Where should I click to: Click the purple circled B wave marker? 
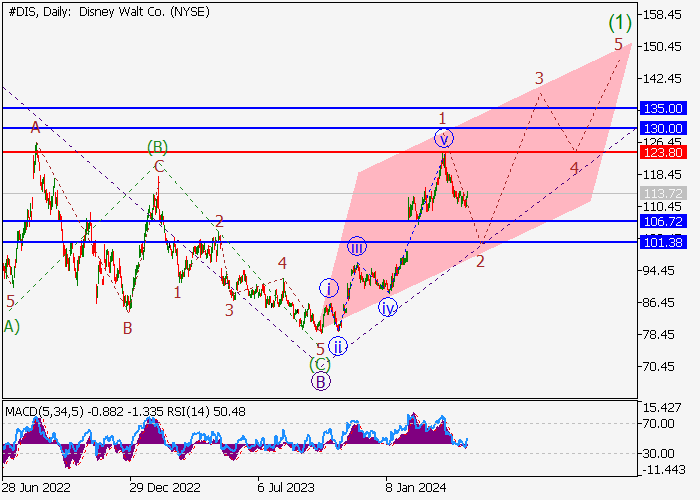pyautogui.click(x=321, y=383)
